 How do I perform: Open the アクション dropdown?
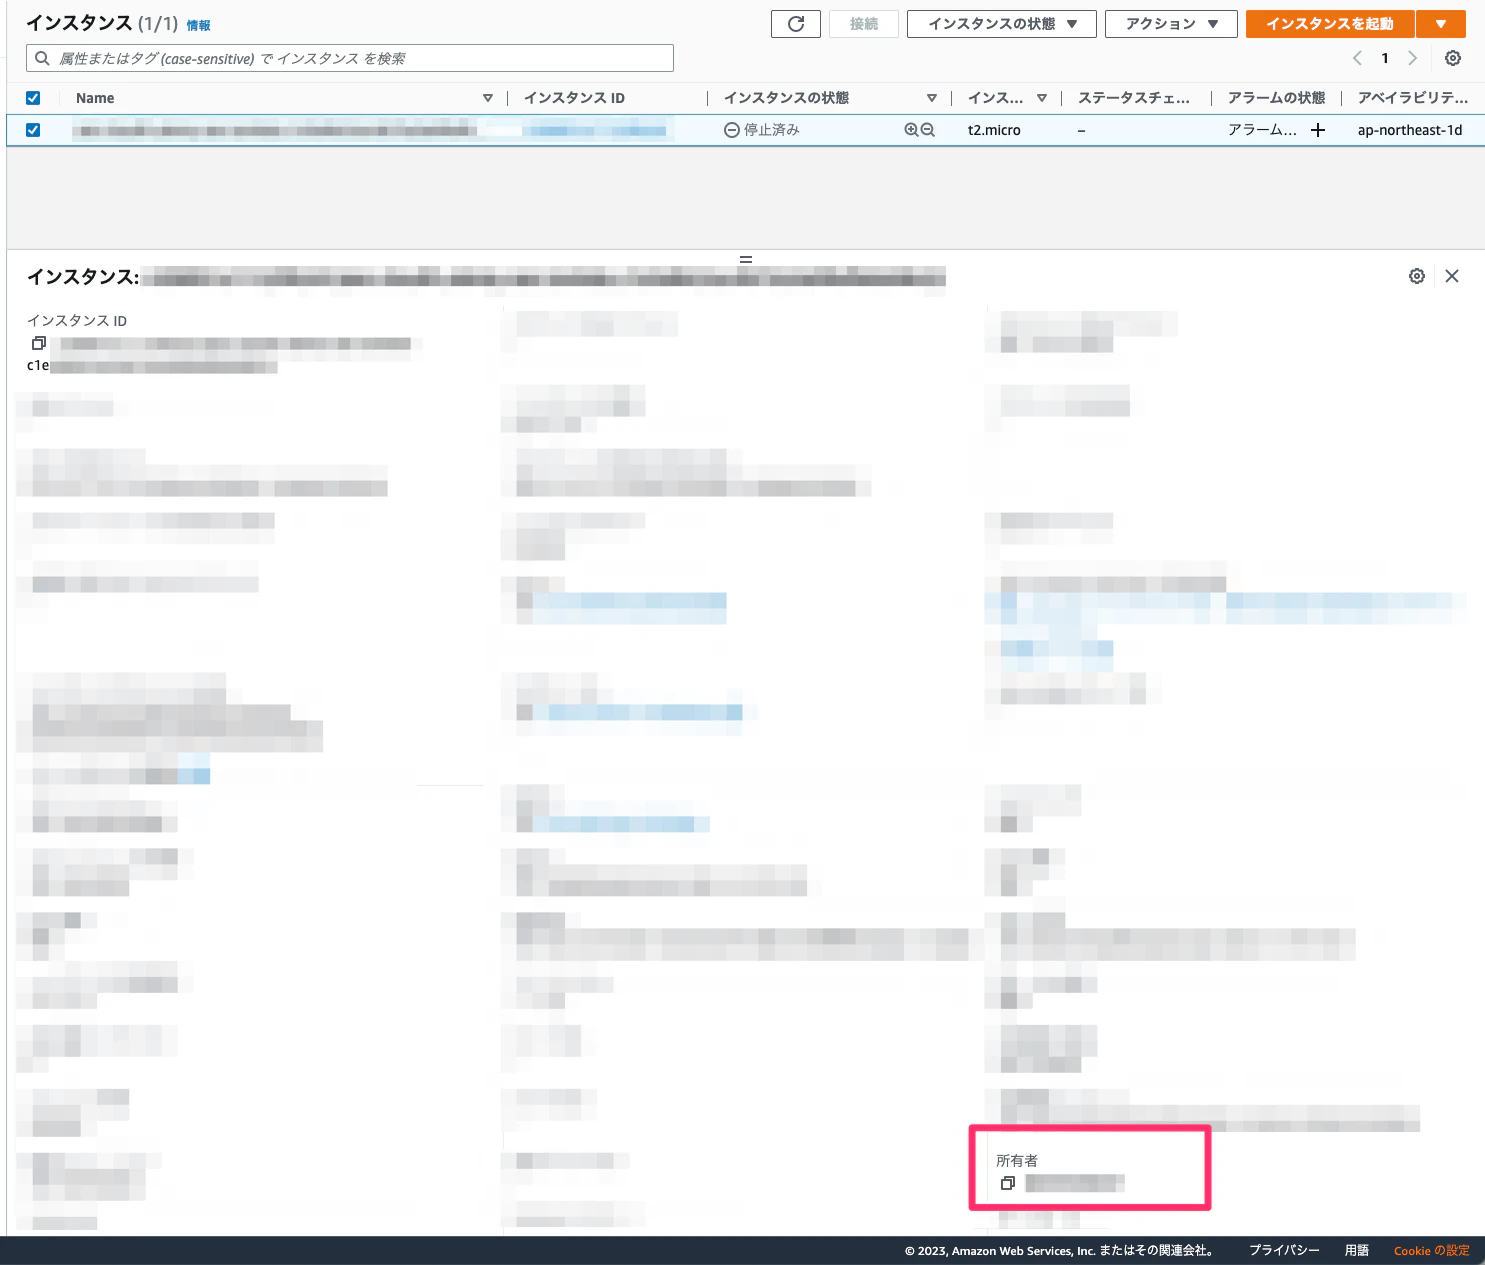pyautogui.click(x=1170, y=23)
